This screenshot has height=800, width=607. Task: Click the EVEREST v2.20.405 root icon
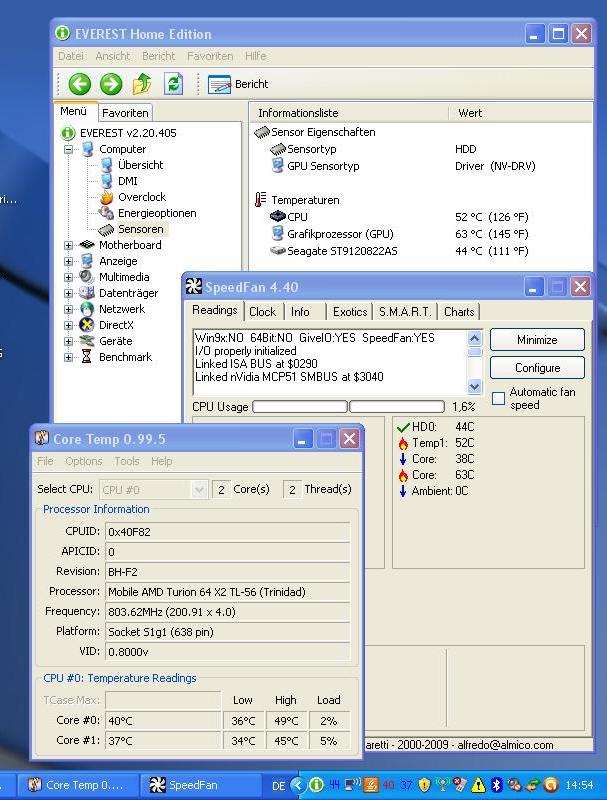[67, 133]
